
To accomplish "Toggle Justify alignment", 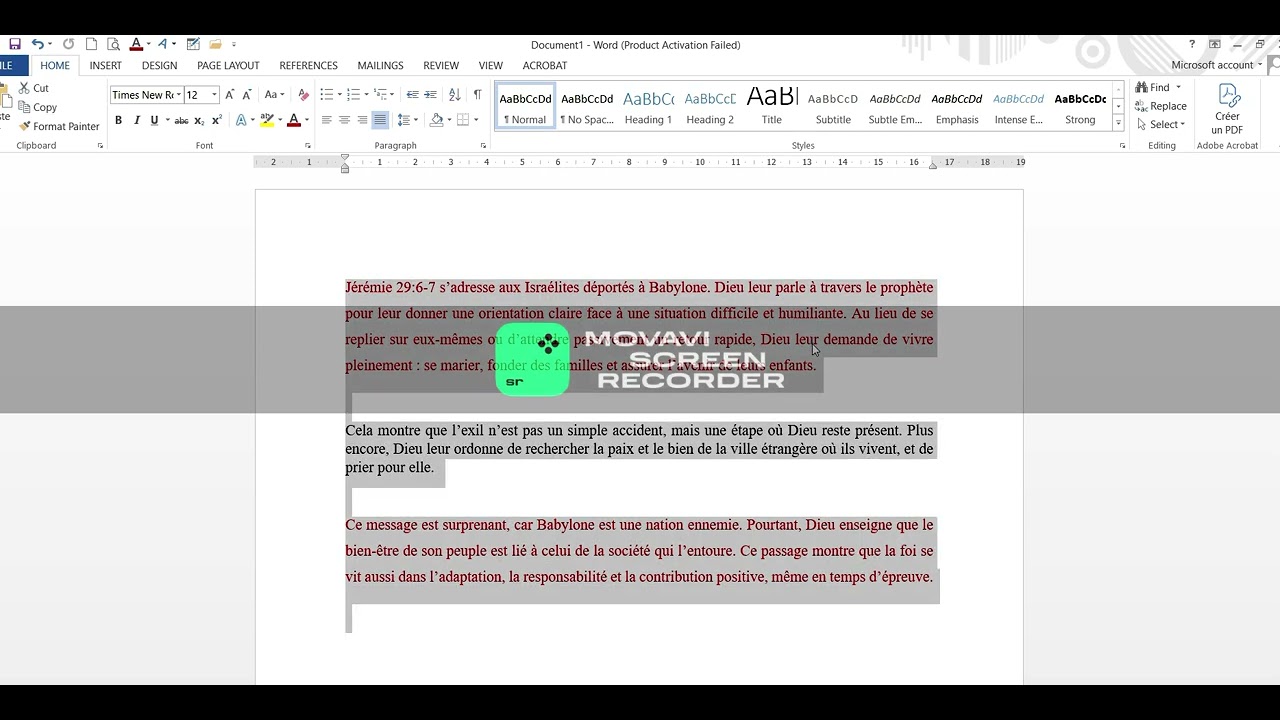I will click(380, 120).
